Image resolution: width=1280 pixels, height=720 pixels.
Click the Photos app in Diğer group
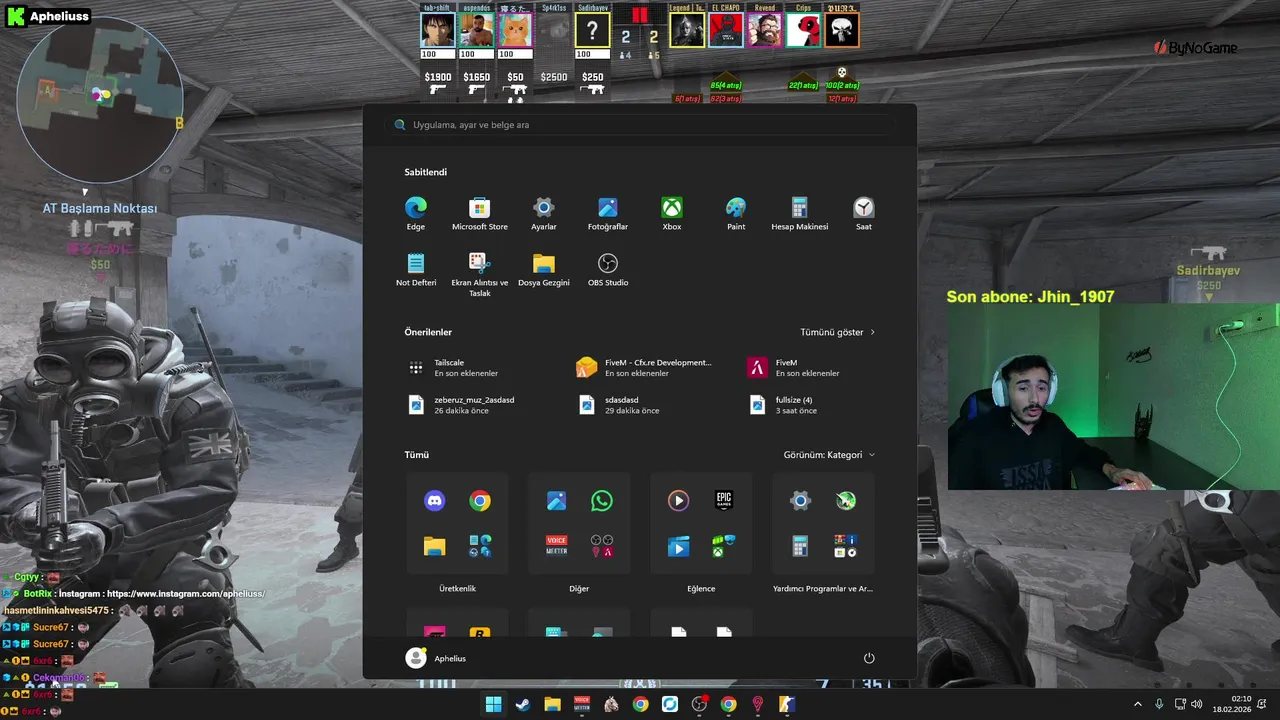[x=557, y=501]
